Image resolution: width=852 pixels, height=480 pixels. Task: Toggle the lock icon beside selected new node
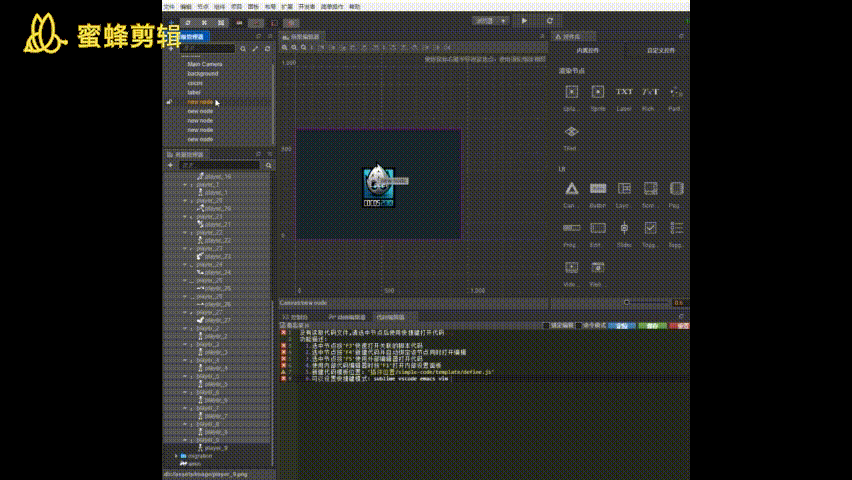click(169, 102)
